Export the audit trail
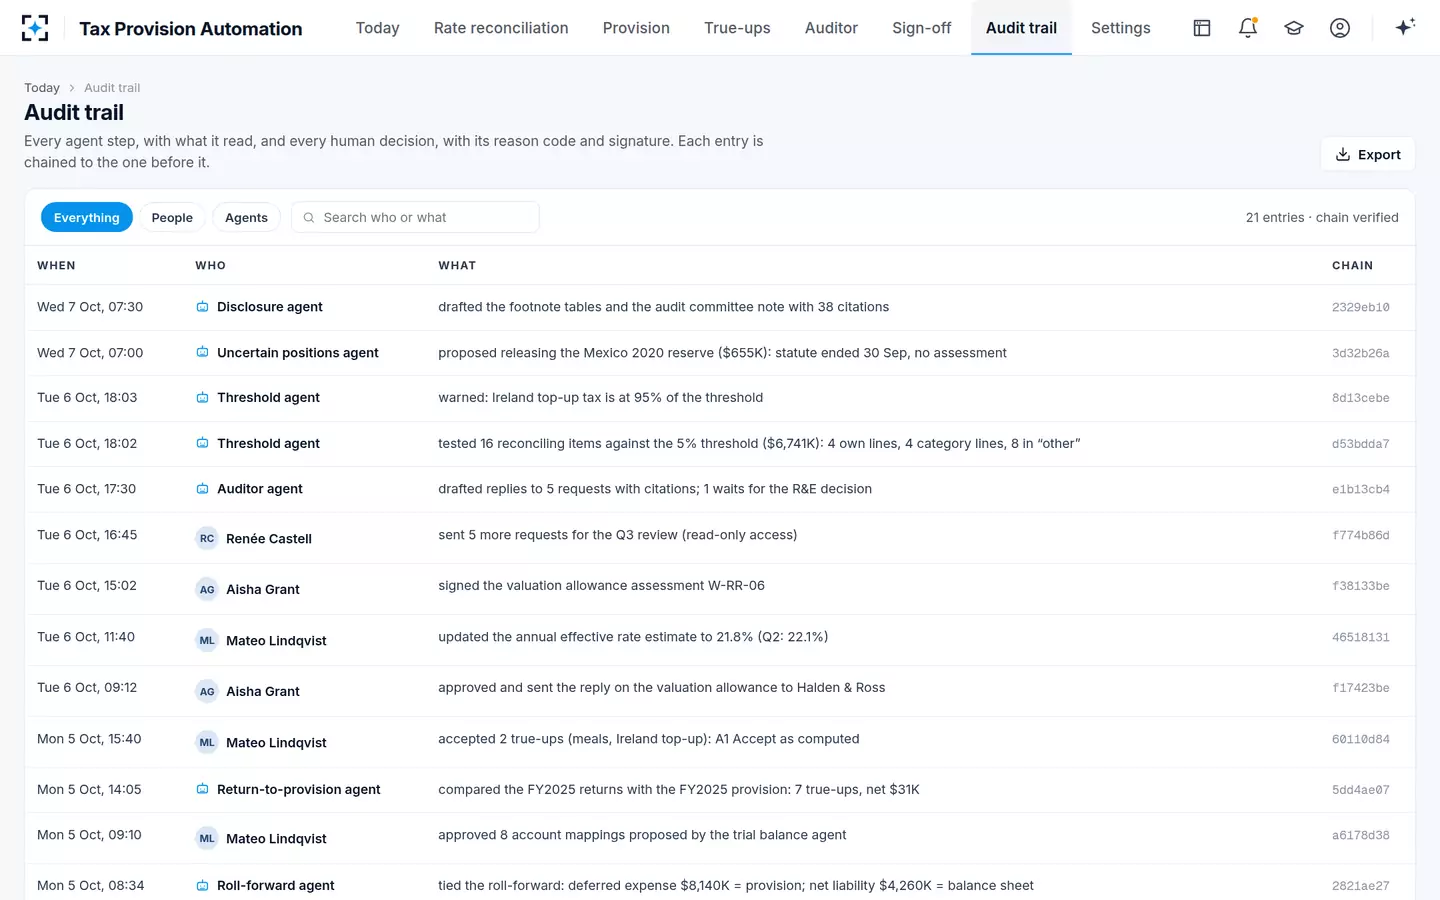 pos(1368,154)
